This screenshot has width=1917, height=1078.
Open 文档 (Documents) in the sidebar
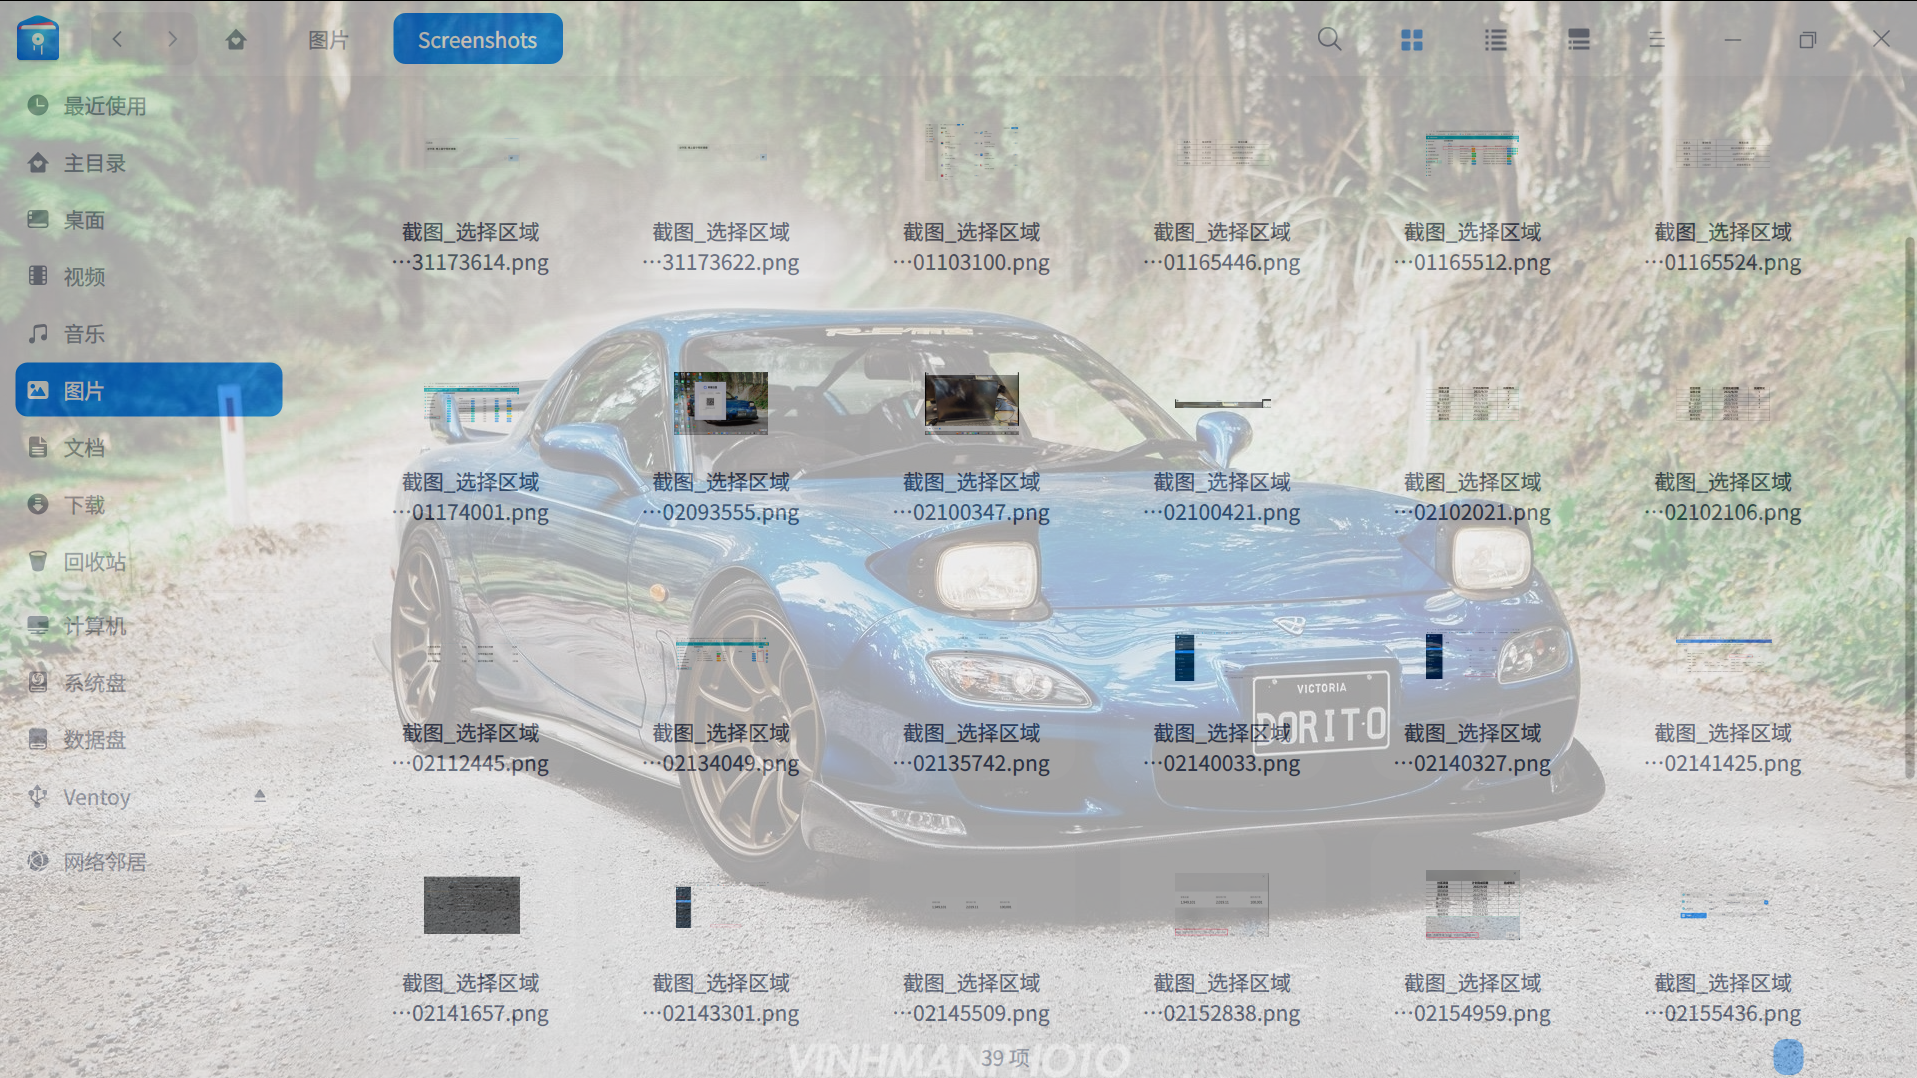pyautogui.click(x=149, y=448)
